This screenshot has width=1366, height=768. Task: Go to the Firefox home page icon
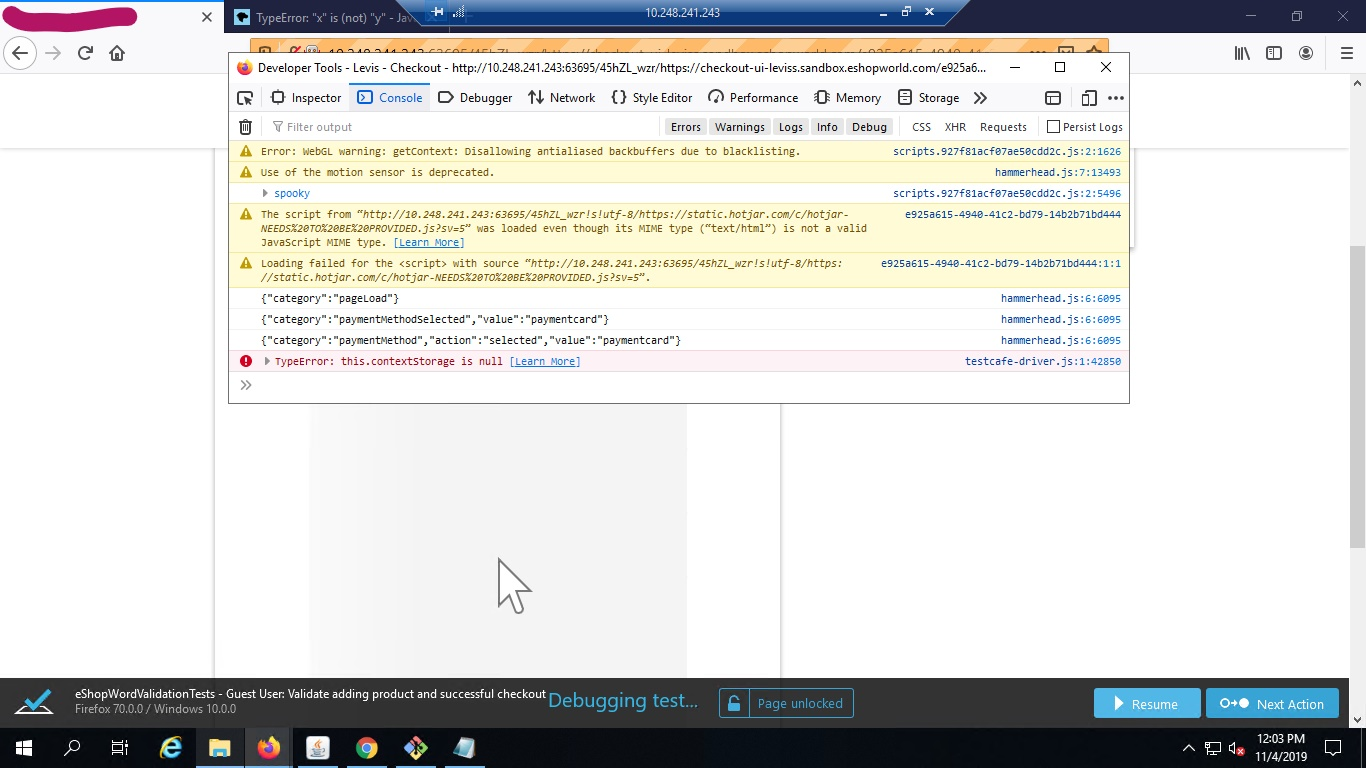pos(117,53)
